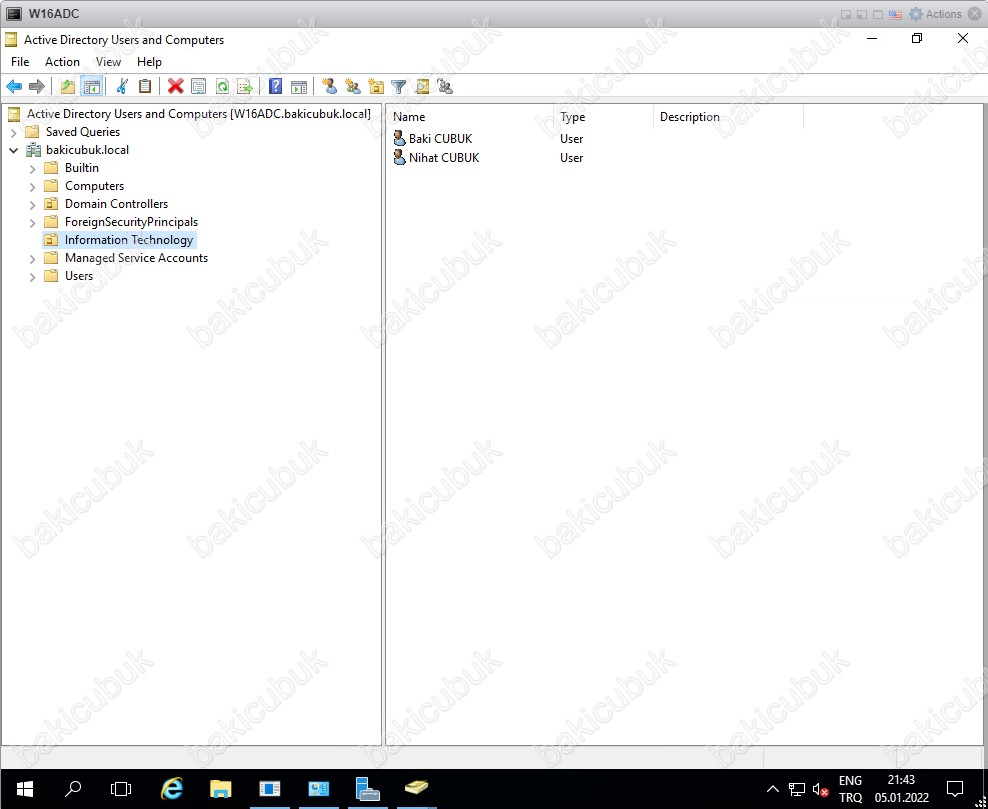Click the Find objects magnifier icon
Viewport: 988px width, 809px height.
coord(422,86)
